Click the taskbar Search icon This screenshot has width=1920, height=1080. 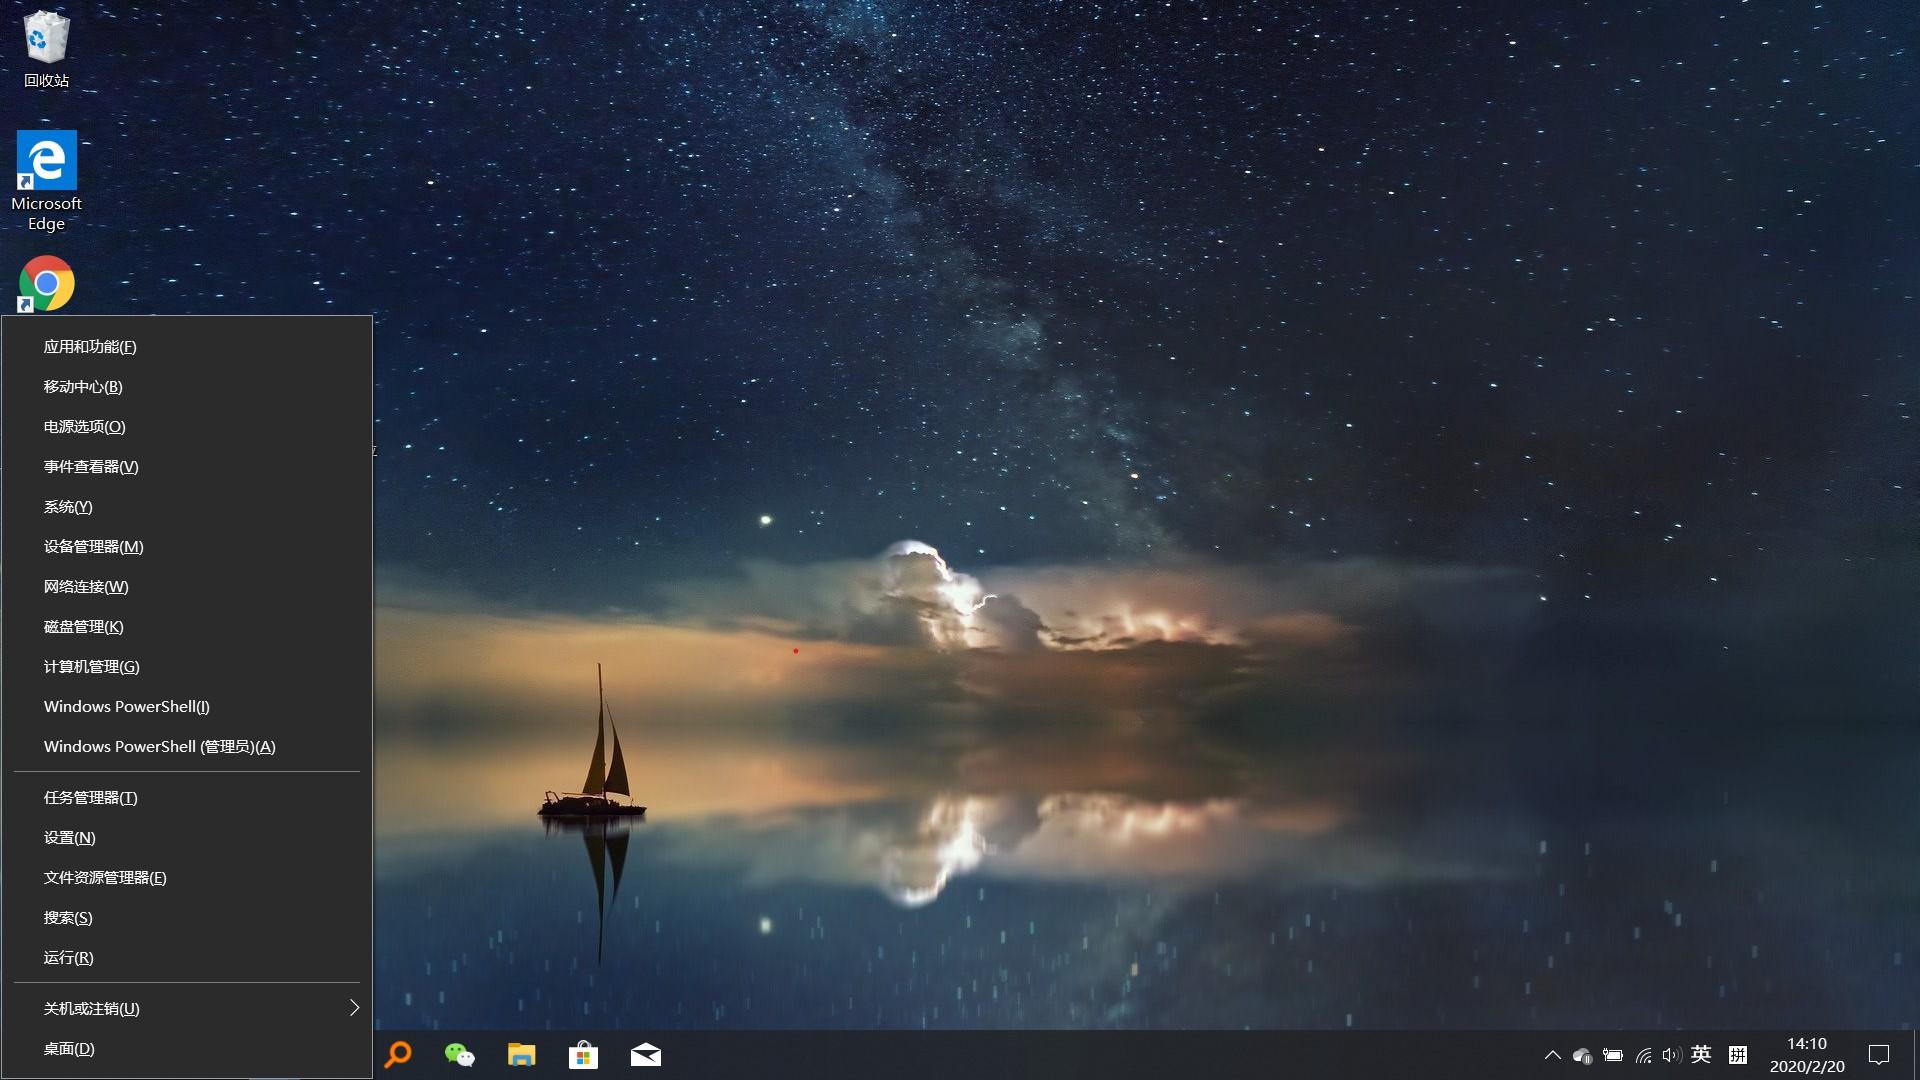[x=397, y=1054]
